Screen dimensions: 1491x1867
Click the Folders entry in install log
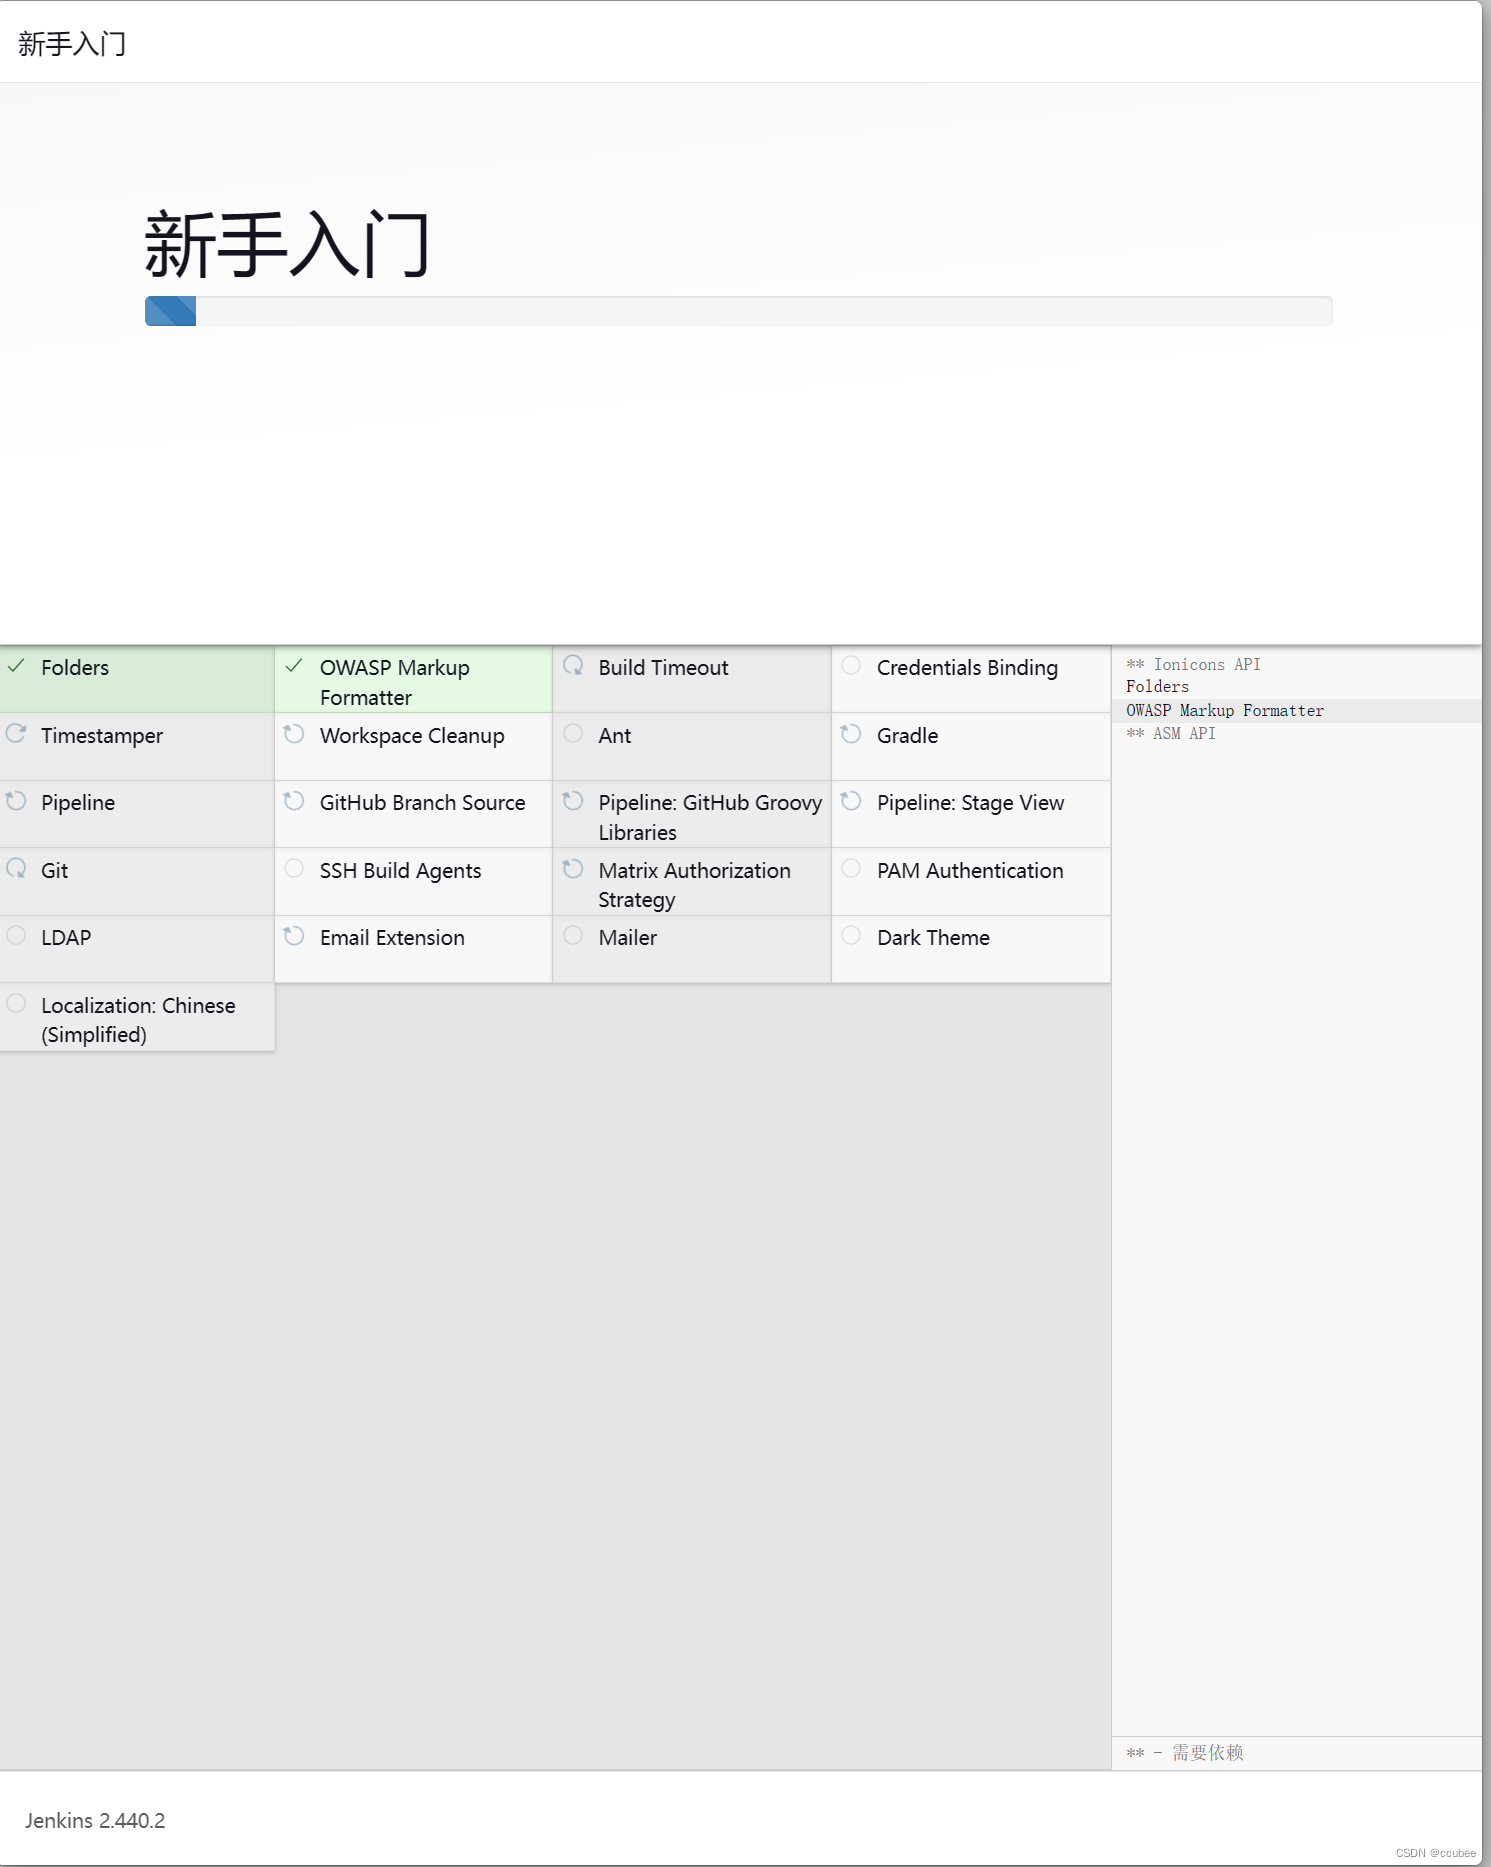point(1157,687)
